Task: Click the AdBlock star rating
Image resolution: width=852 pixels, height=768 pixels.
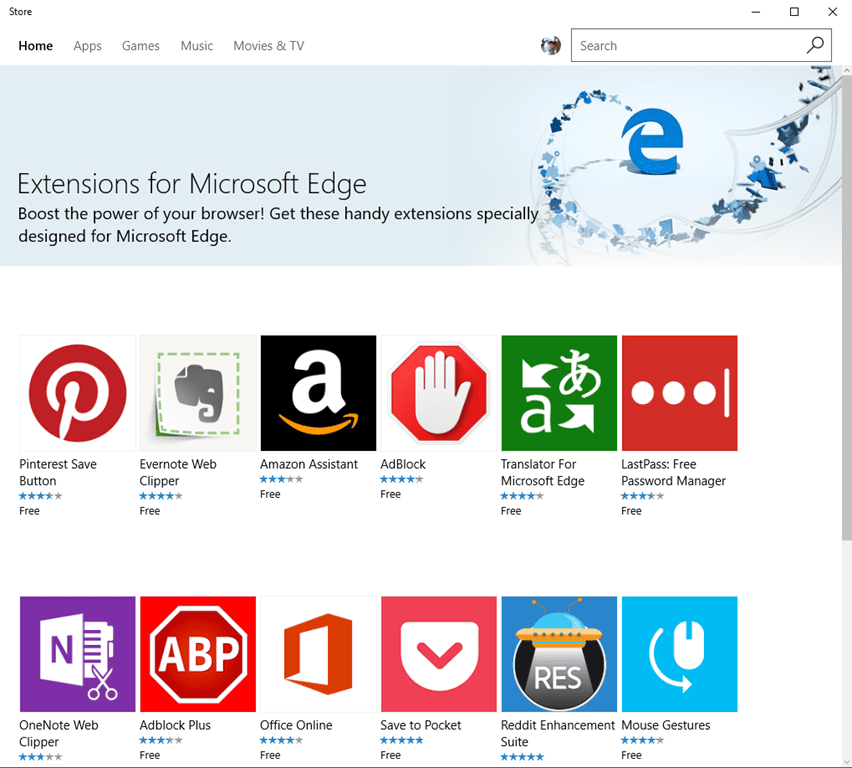Action: (x=402, y=479)
